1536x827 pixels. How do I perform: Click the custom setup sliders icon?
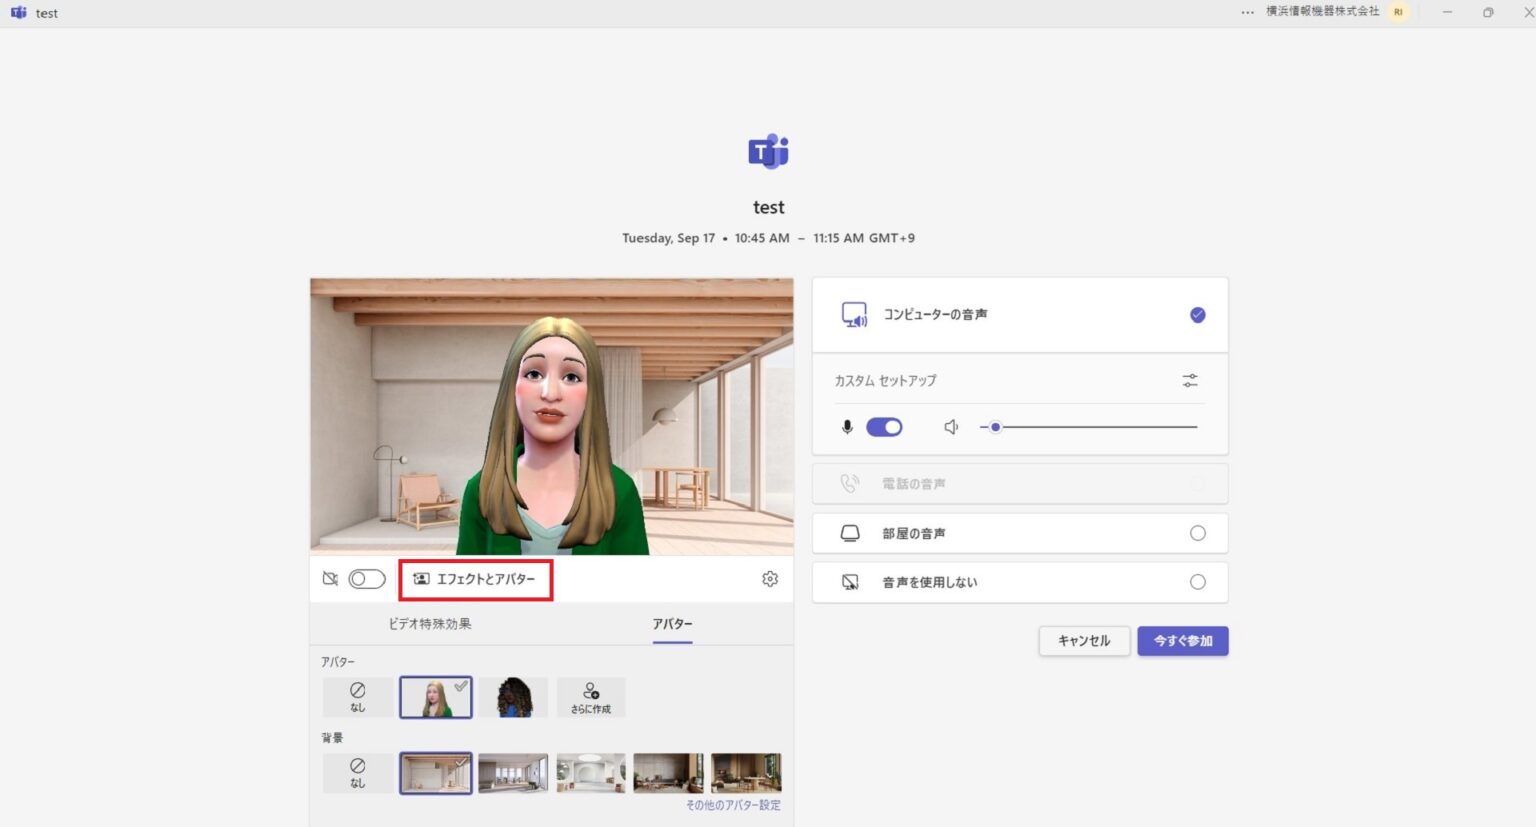tap(1189, 381)
